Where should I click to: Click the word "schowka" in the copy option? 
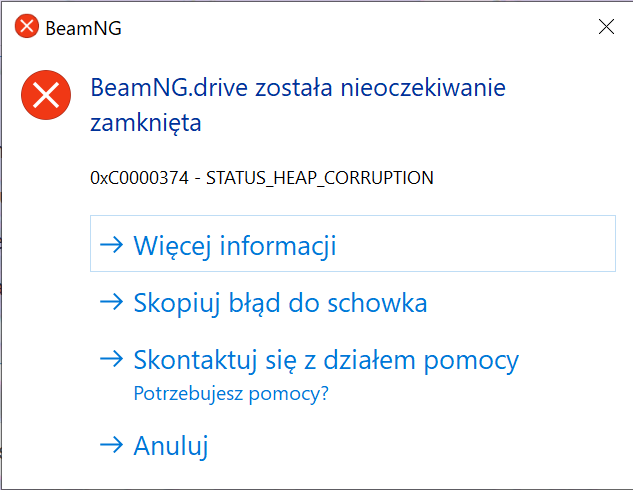click(x=385, y=303)
